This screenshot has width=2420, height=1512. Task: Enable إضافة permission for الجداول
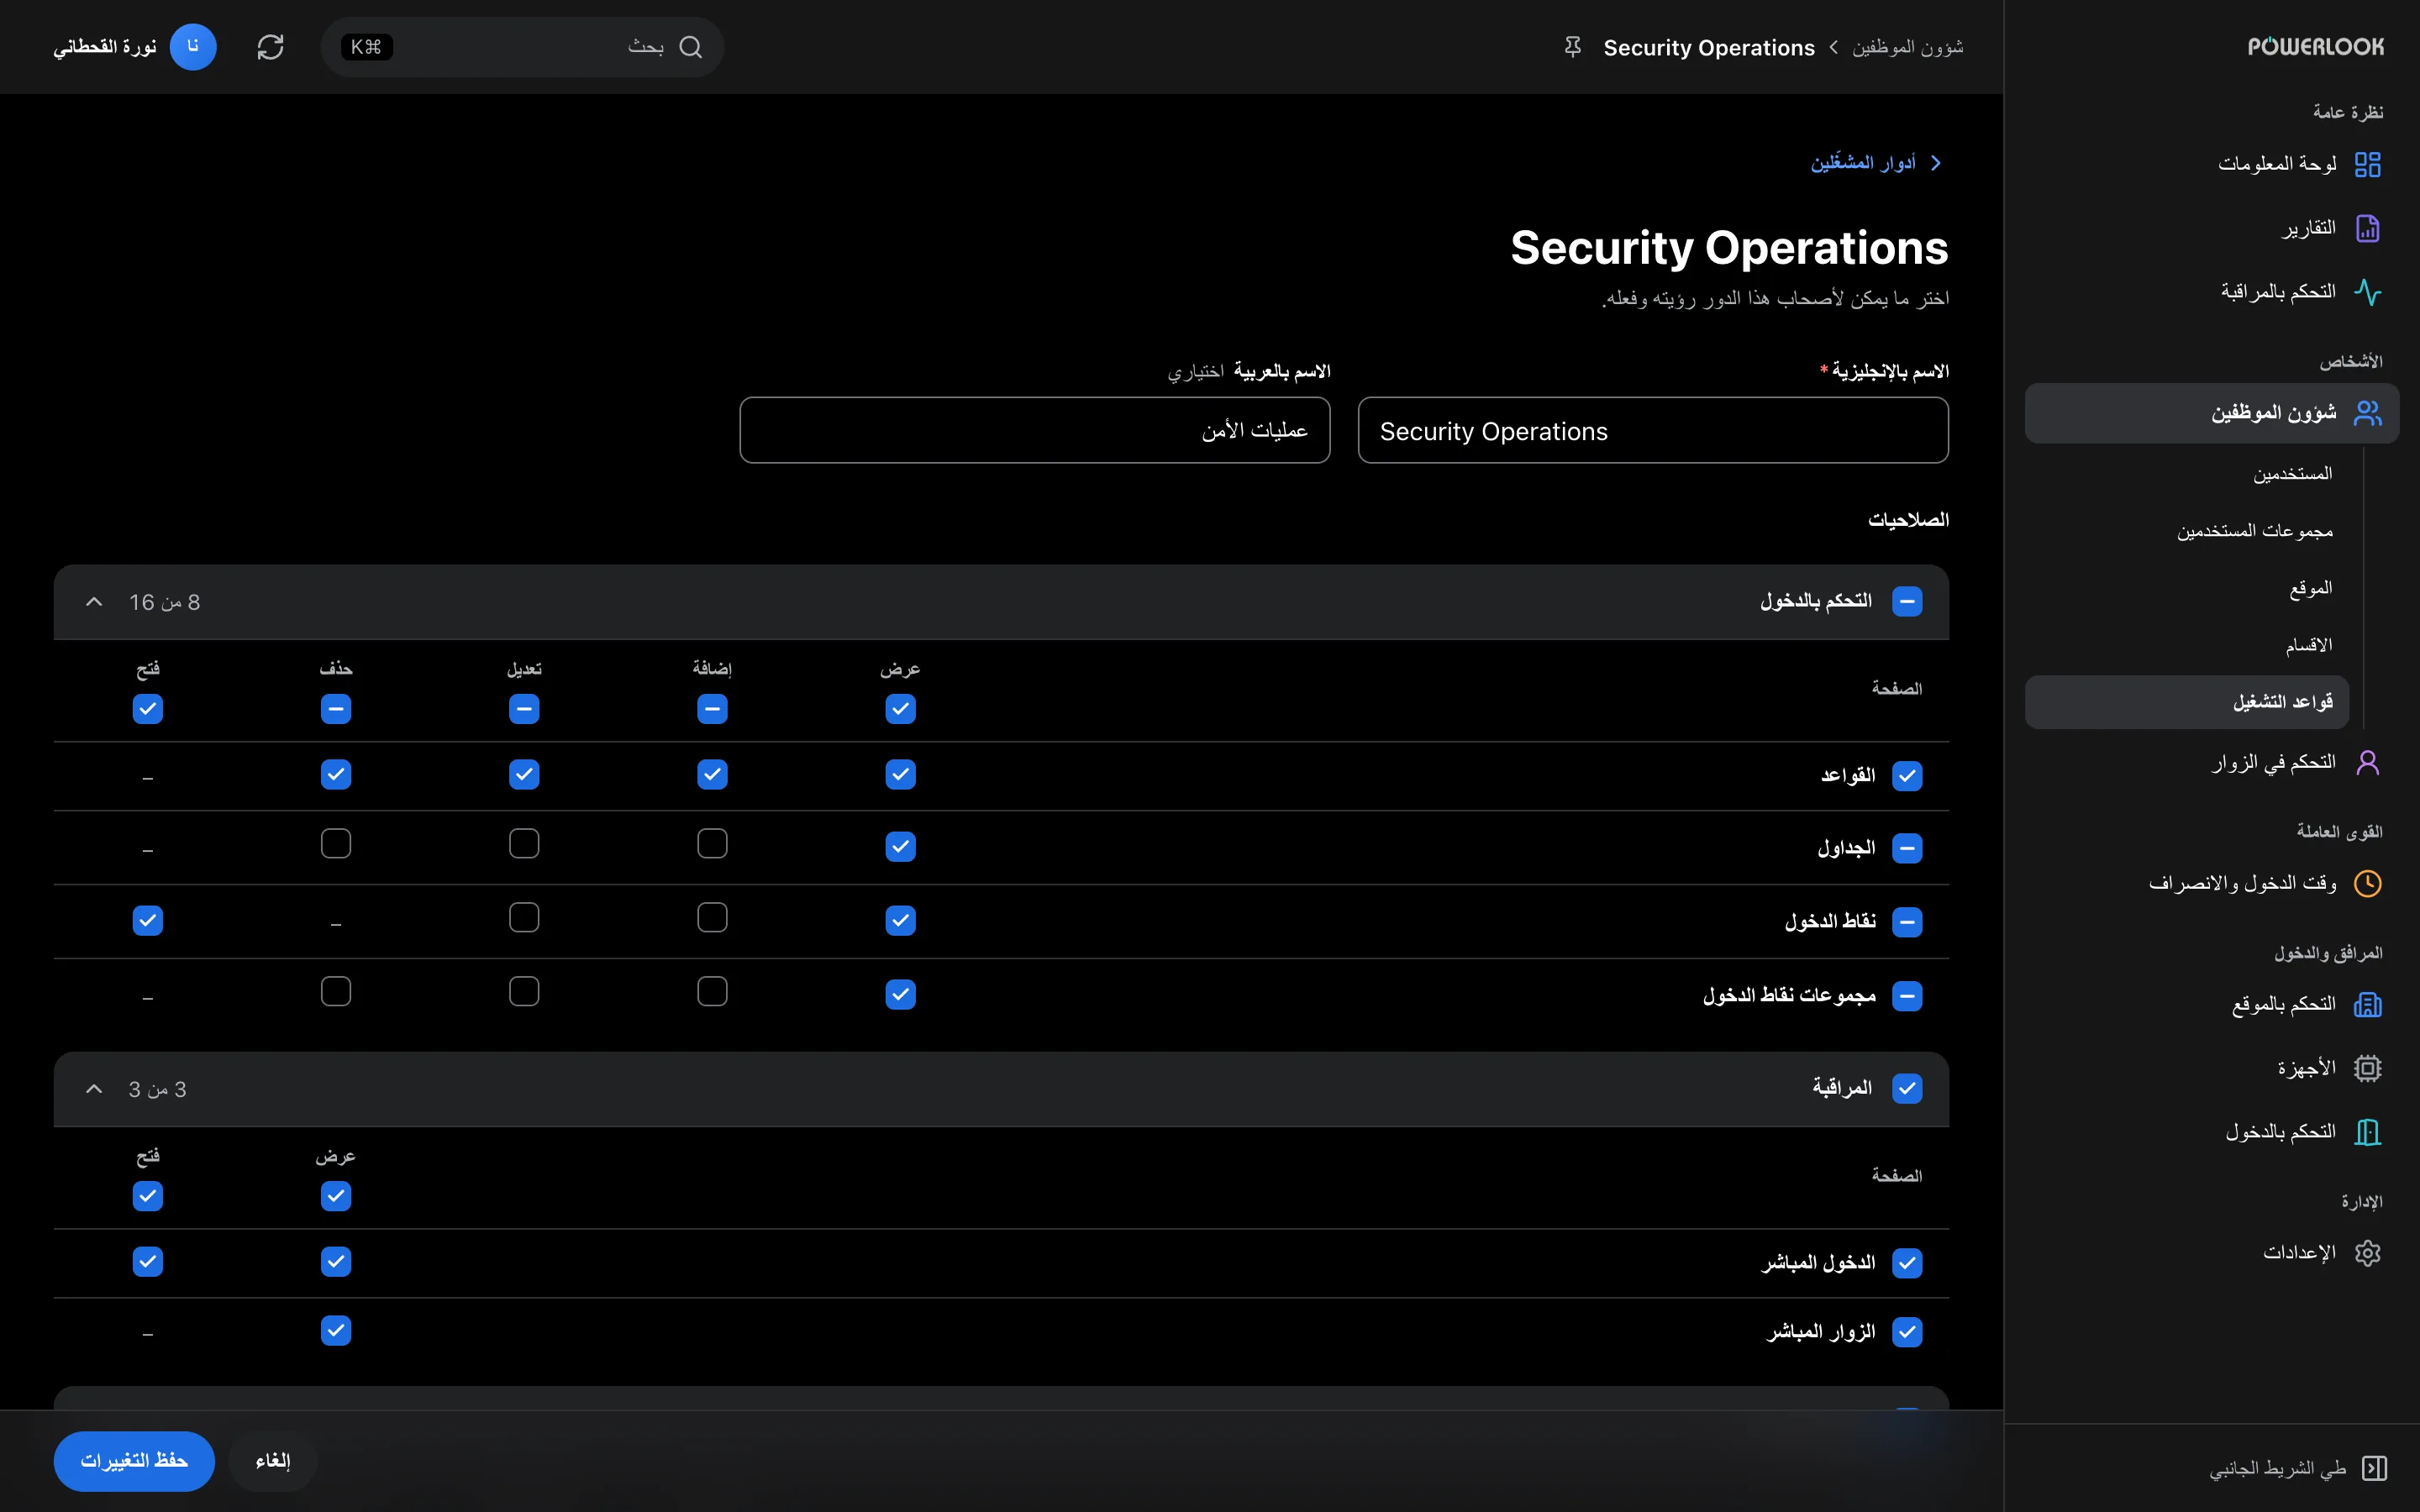[x=712, y=844]
